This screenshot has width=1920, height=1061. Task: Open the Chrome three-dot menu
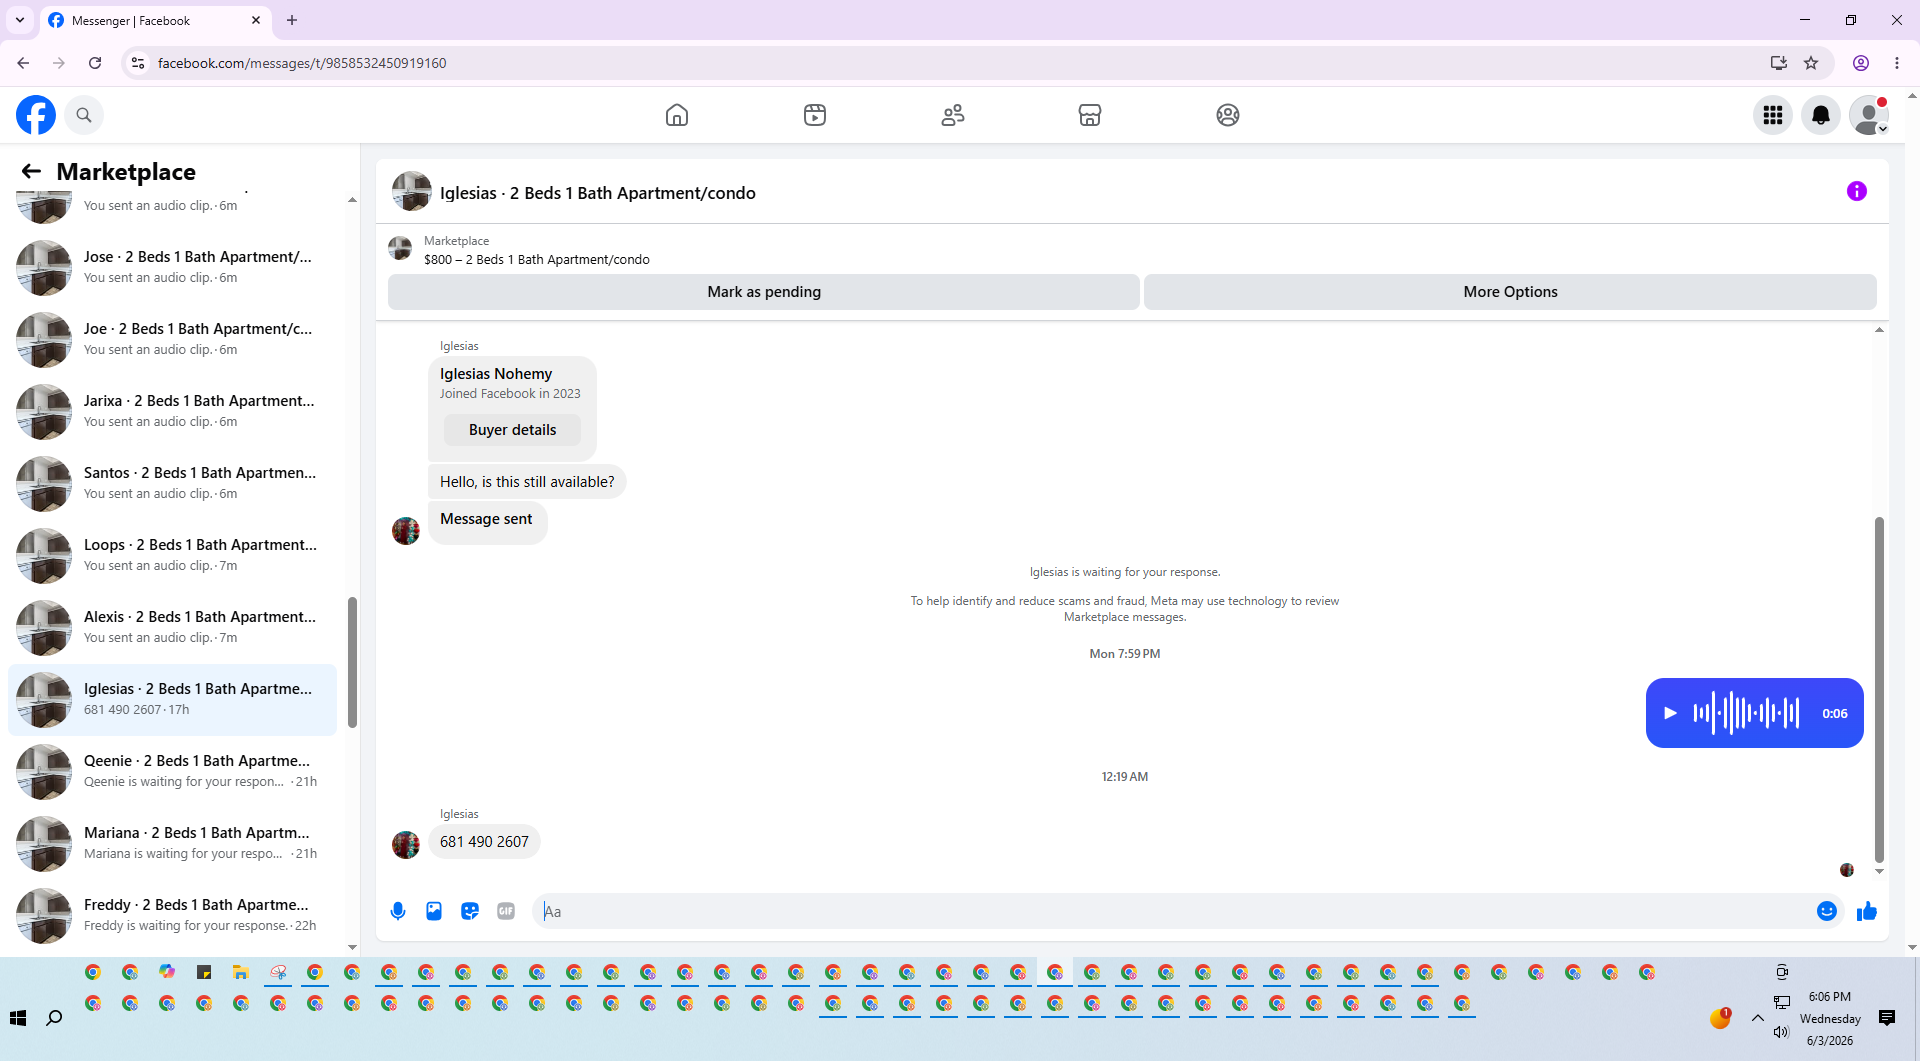[x=1897, y=63]
